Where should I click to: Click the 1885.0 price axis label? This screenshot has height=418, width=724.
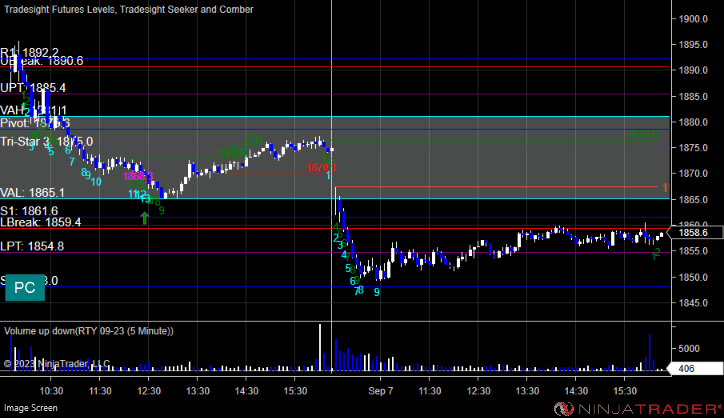coord(693,97)
